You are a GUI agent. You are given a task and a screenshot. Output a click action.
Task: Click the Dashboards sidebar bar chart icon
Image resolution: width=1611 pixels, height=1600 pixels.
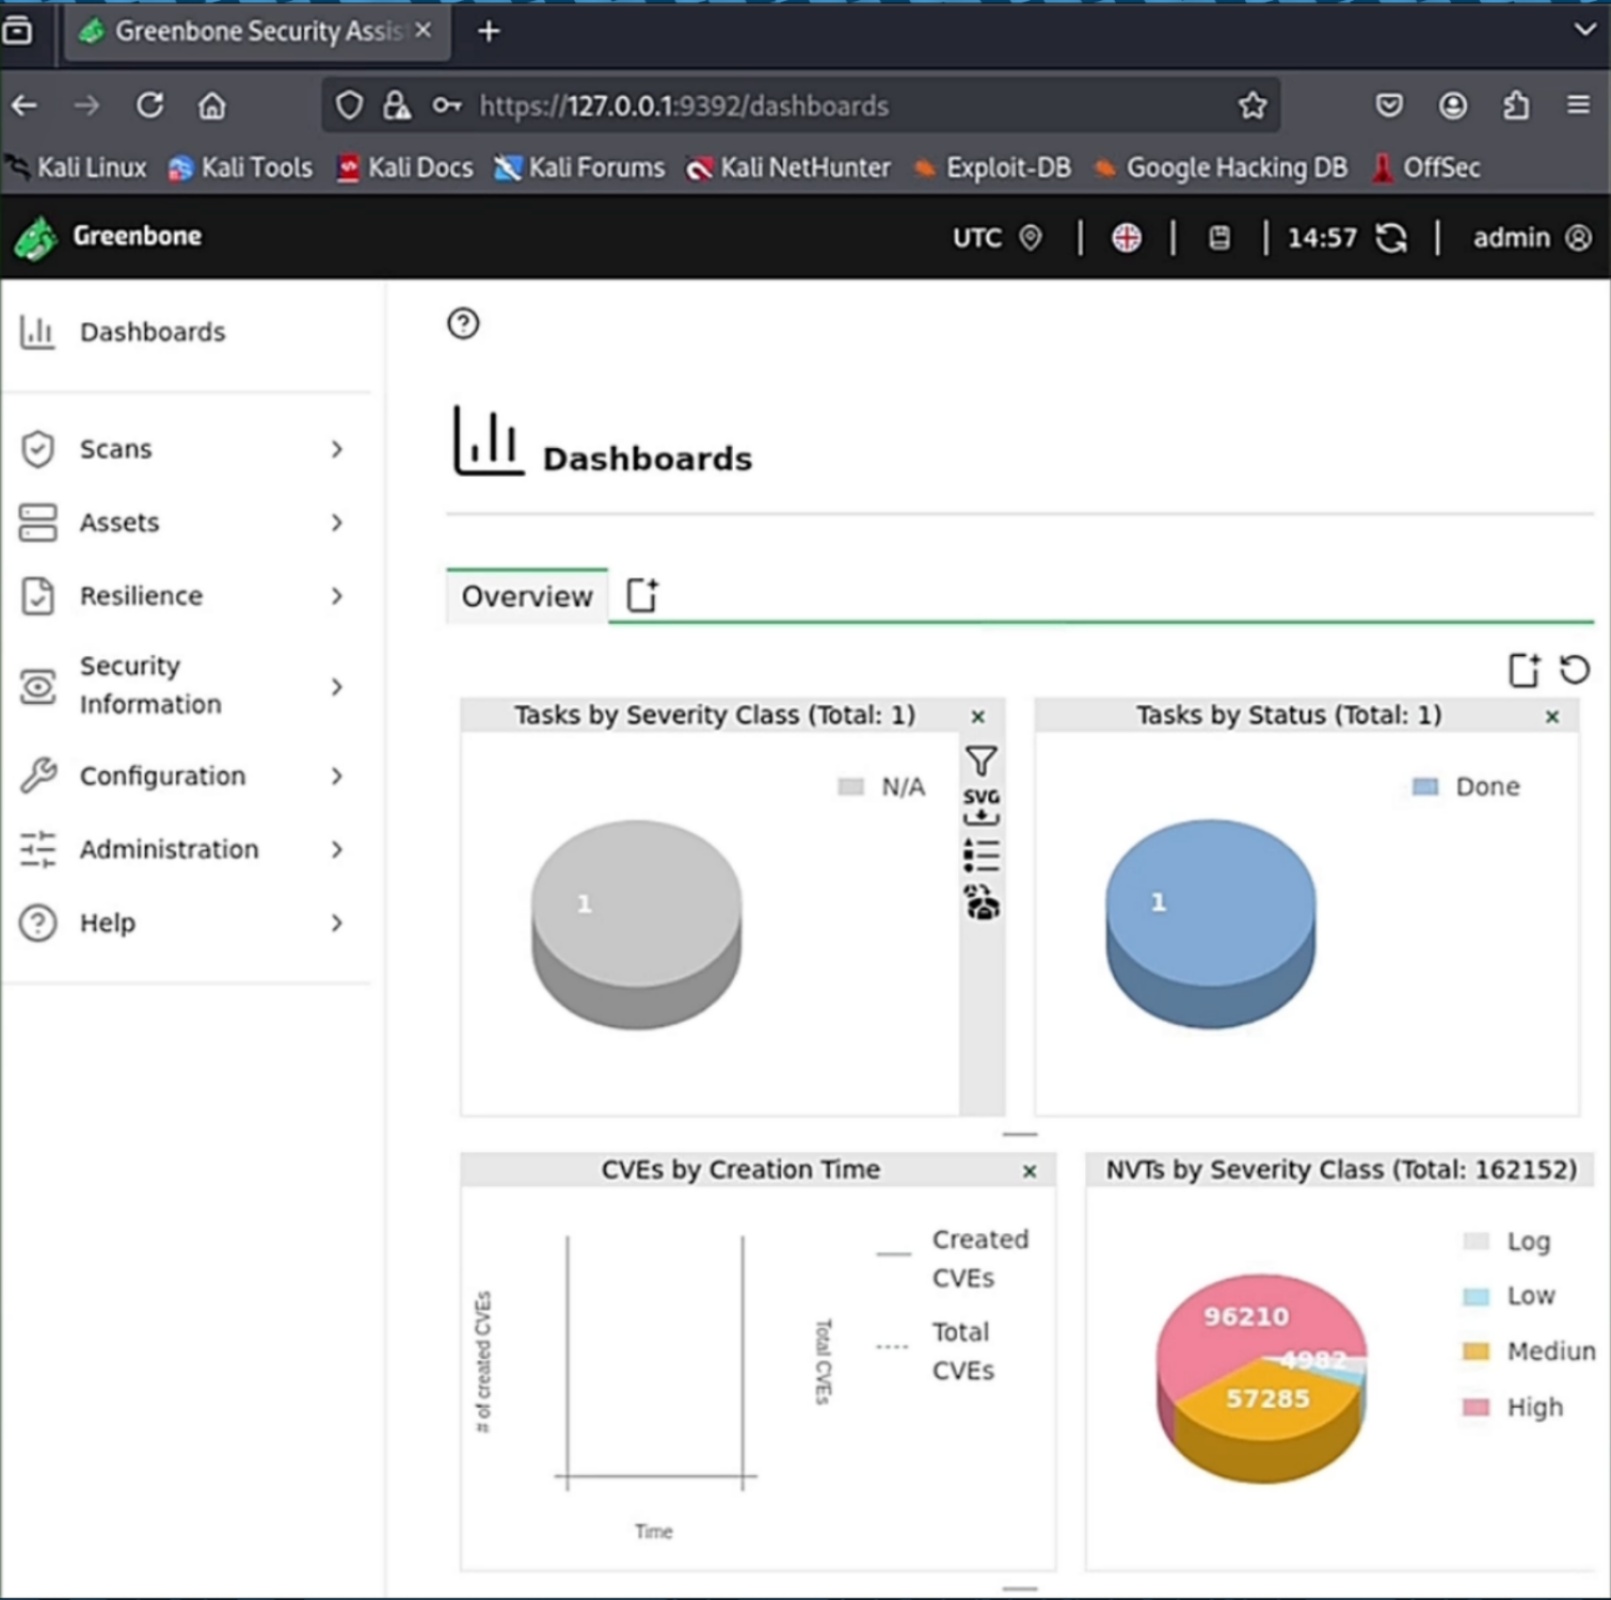pos(37,332)
